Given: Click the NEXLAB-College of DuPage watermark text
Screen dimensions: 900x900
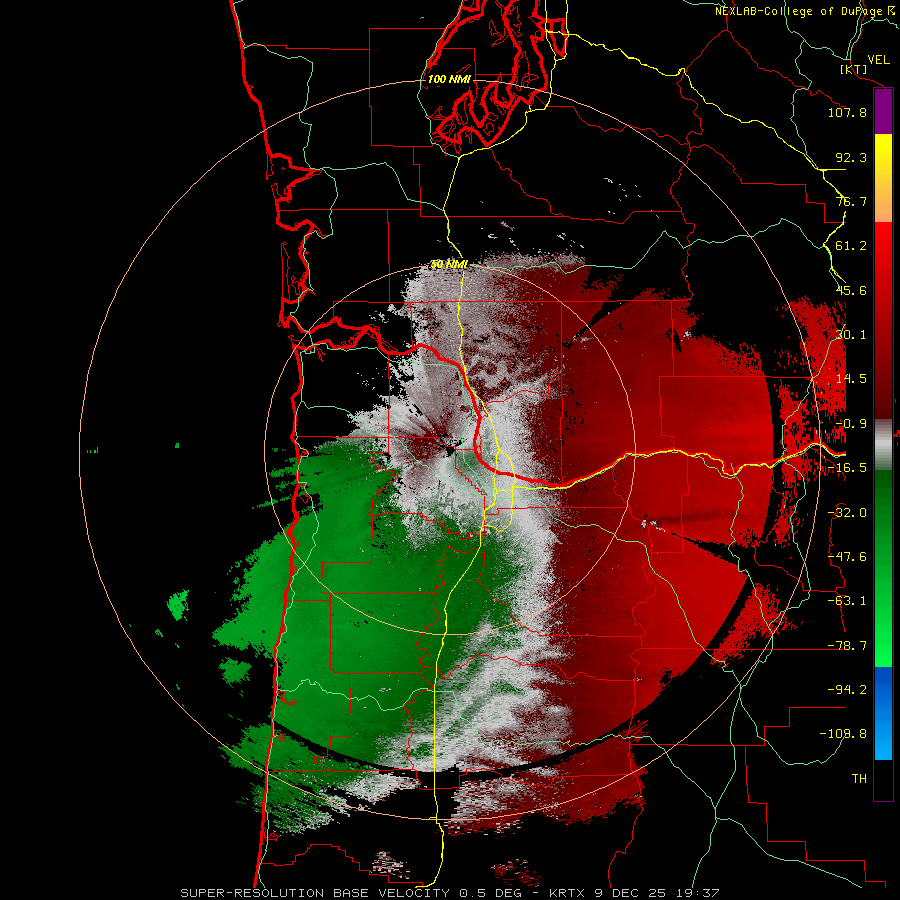Looking at the screenshot, I should click(806, 11).
